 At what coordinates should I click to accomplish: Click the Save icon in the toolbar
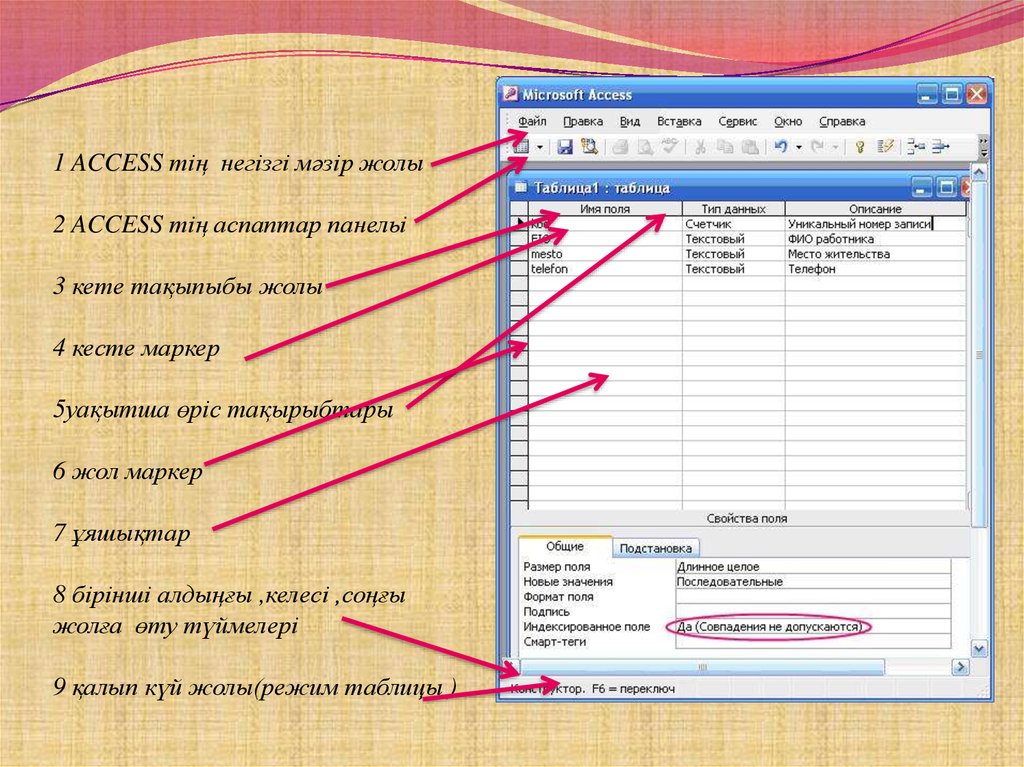pos(565,148)
